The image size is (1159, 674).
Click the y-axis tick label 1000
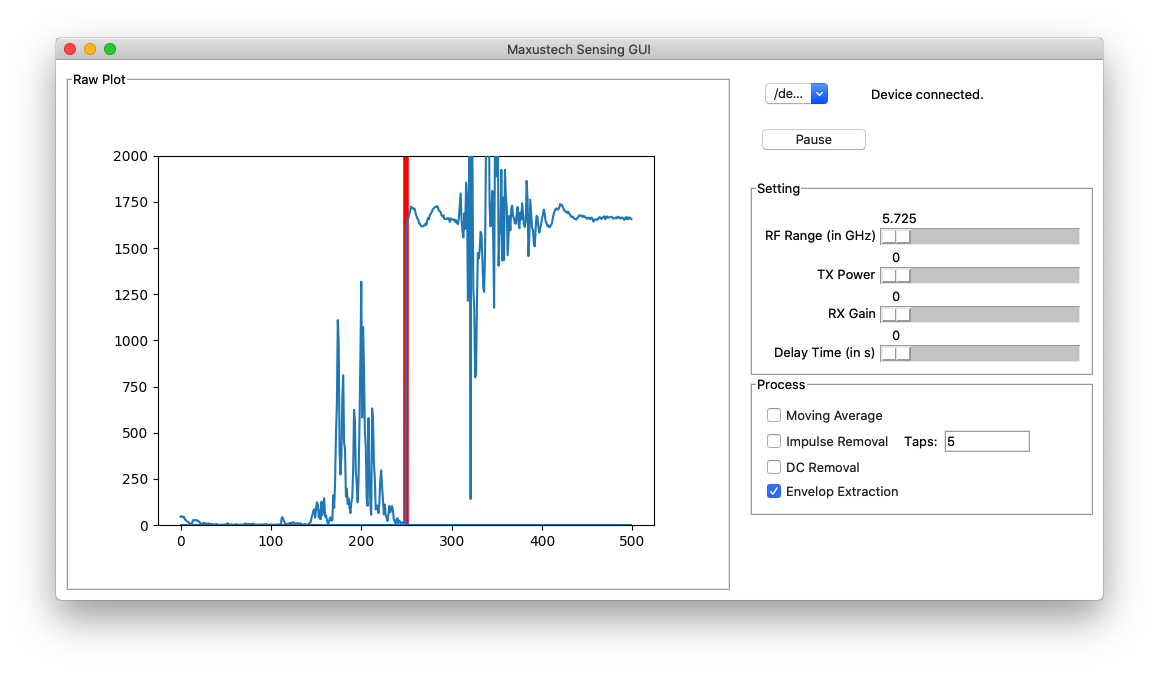click(130, 341)
